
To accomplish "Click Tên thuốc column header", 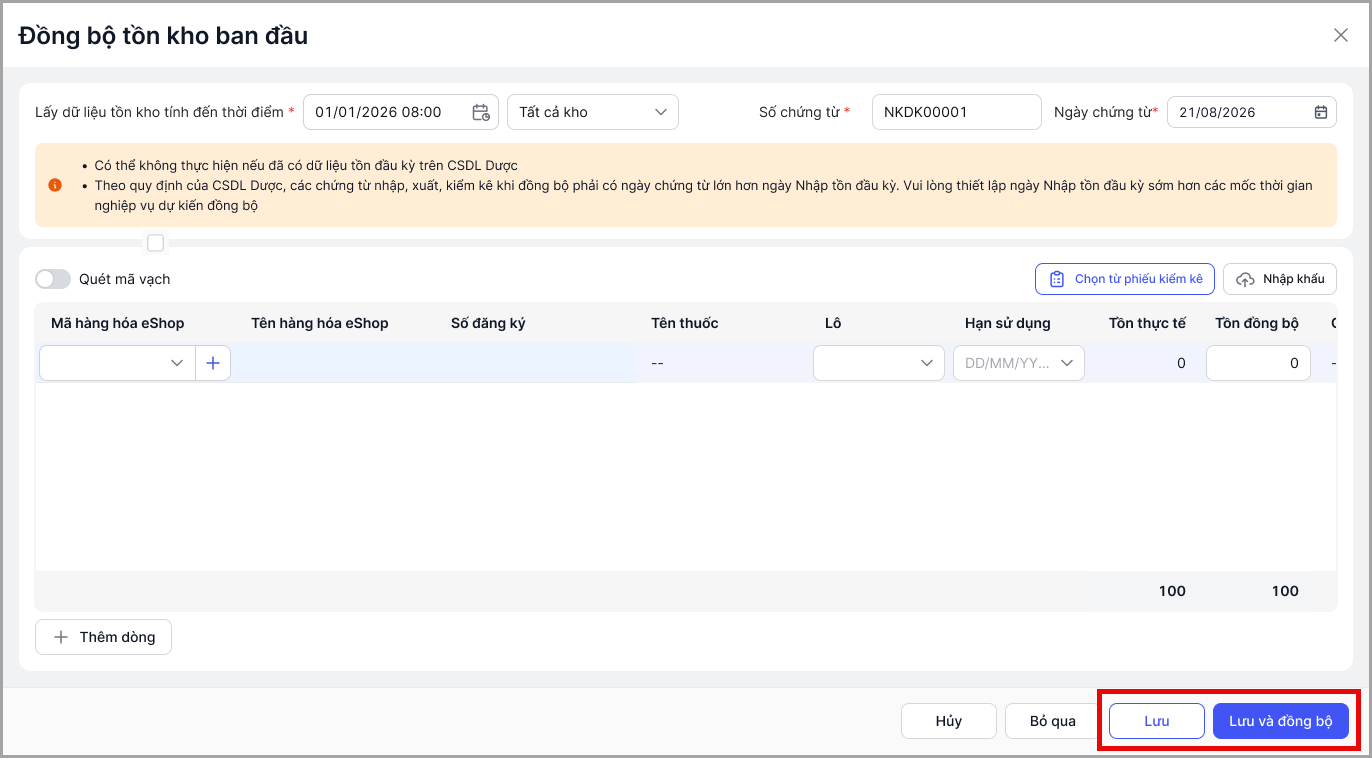I will click(685, 323).
